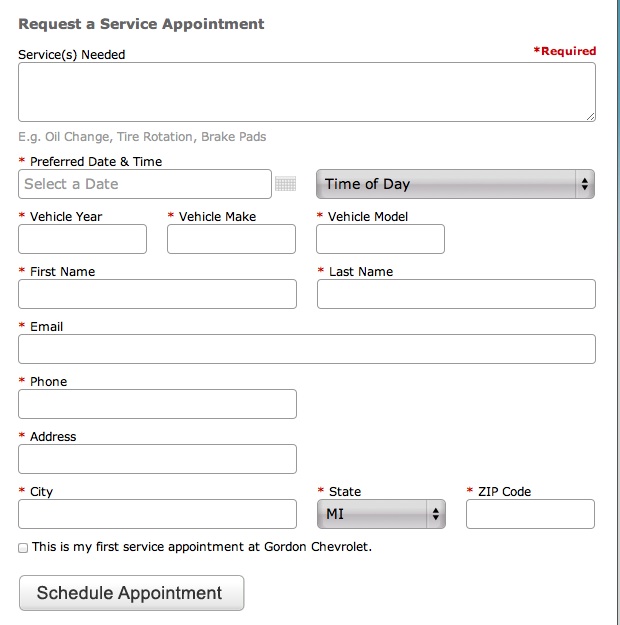Click the Schedule Appointment button
Screen dimensions: 620x625
pos(132,593)
